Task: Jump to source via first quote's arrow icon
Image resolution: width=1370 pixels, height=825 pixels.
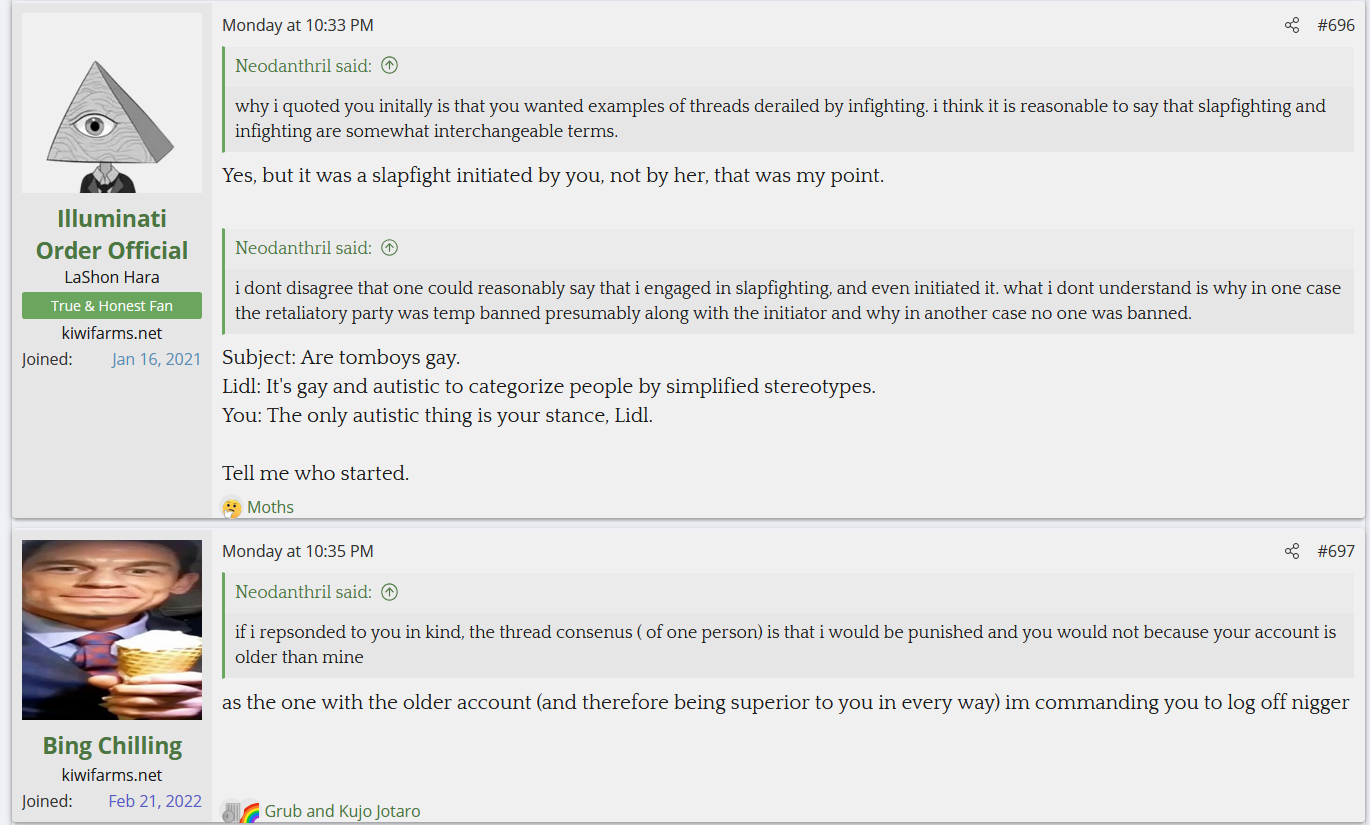Action: 390,66
